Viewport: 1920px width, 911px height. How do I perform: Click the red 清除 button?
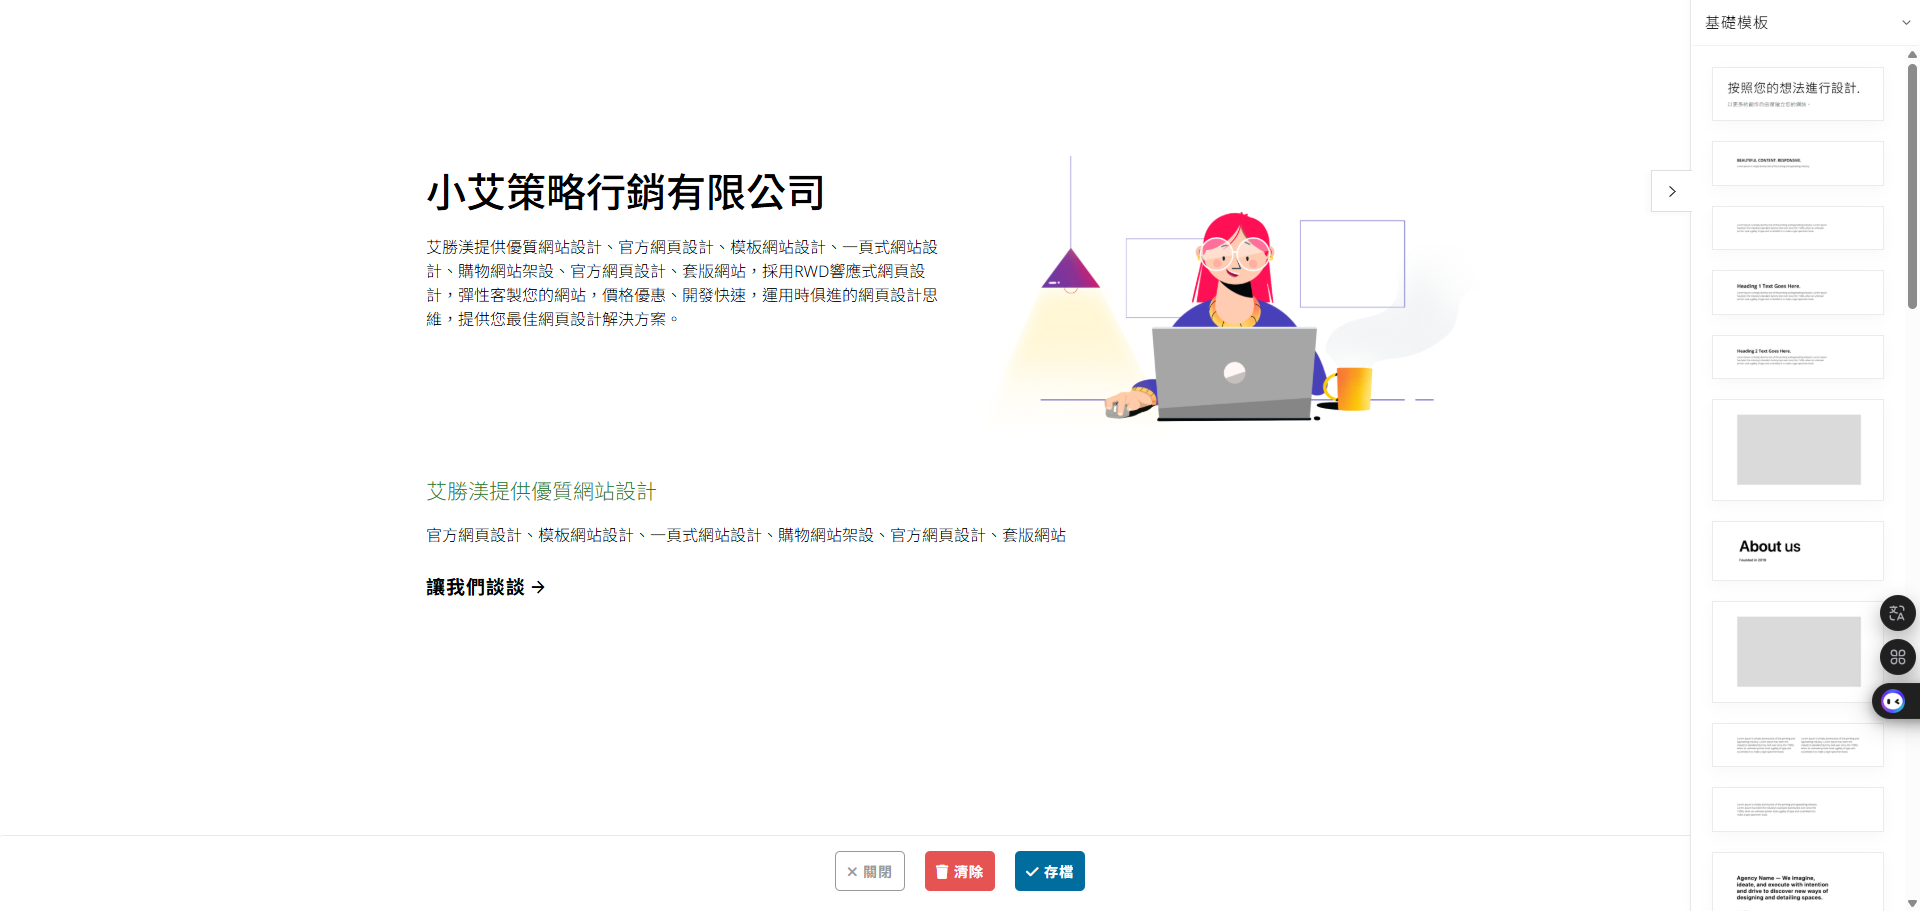(x=959, y=871)
